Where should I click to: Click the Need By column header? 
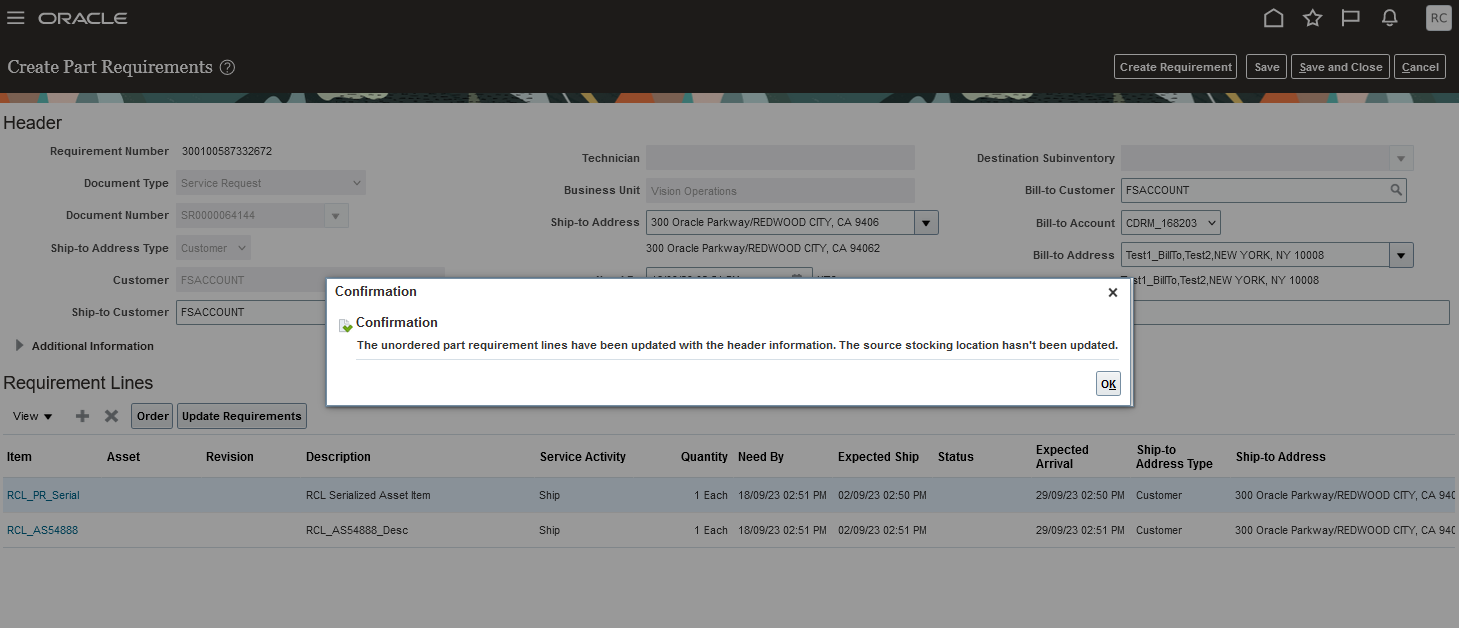760,457
